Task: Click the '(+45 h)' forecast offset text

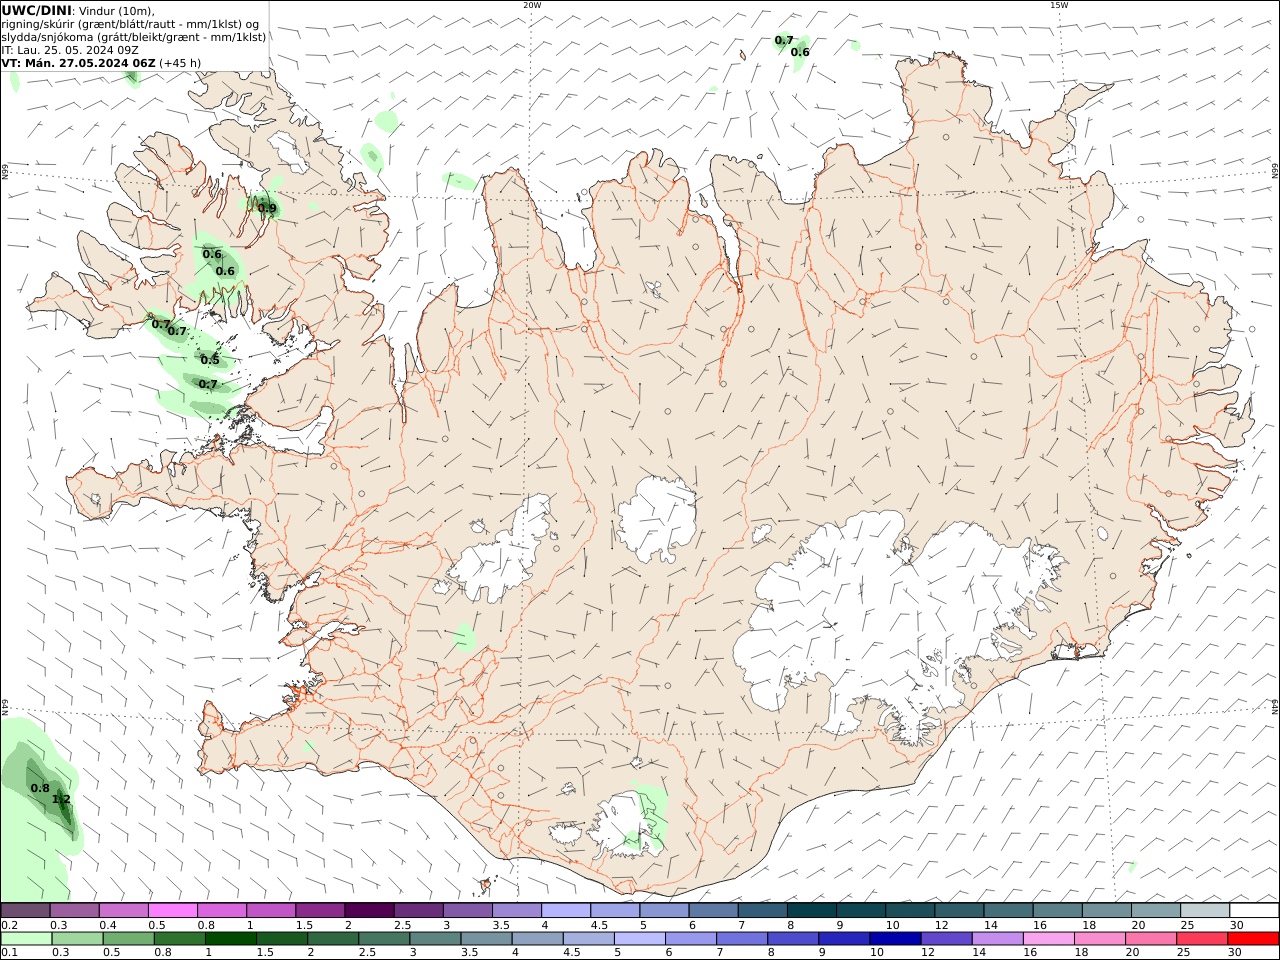Action: click(180, 63)
